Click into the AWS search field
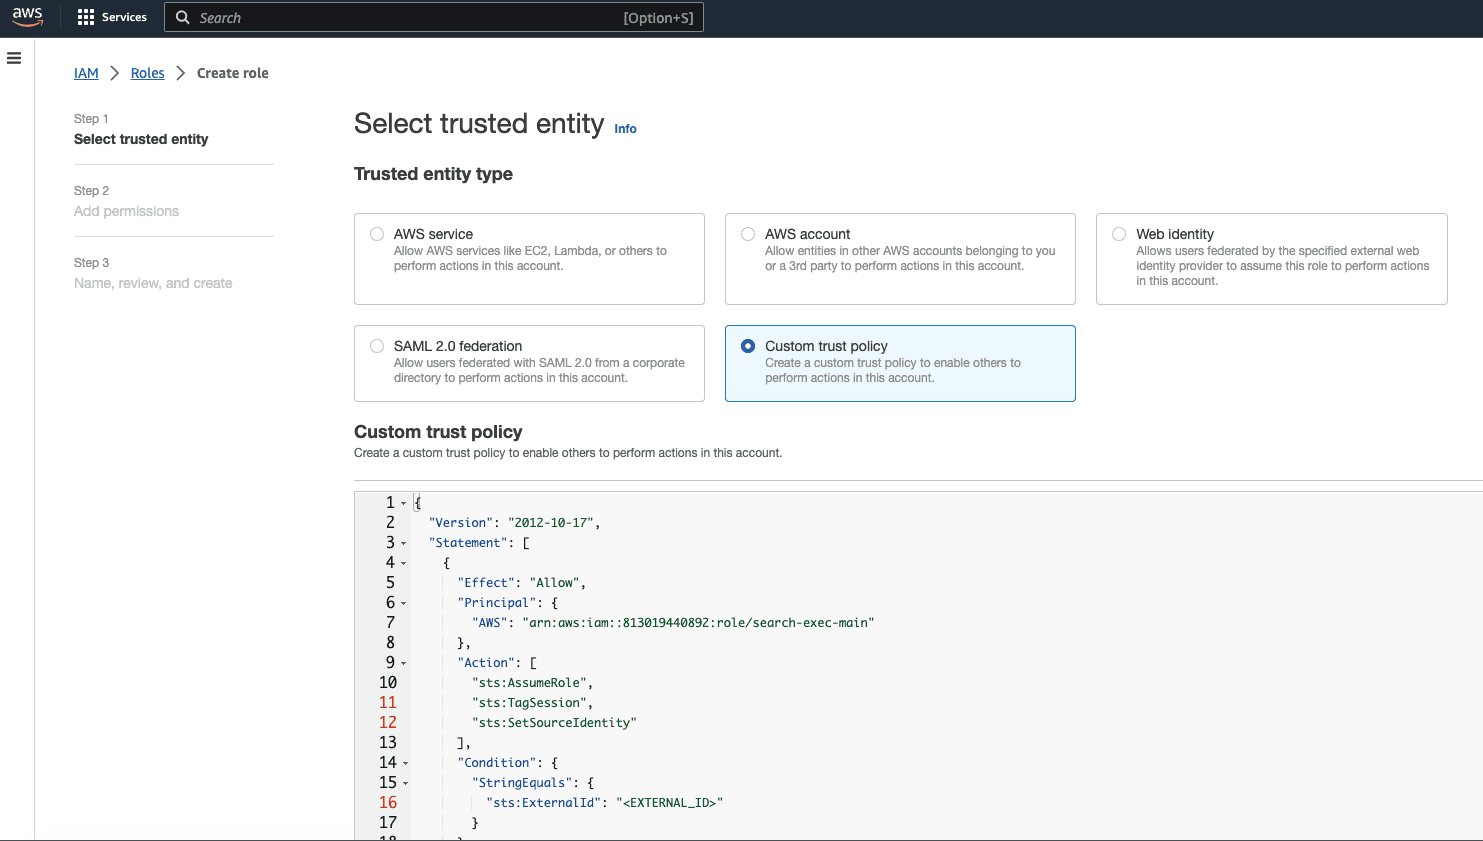 click(x=400, y=17)
